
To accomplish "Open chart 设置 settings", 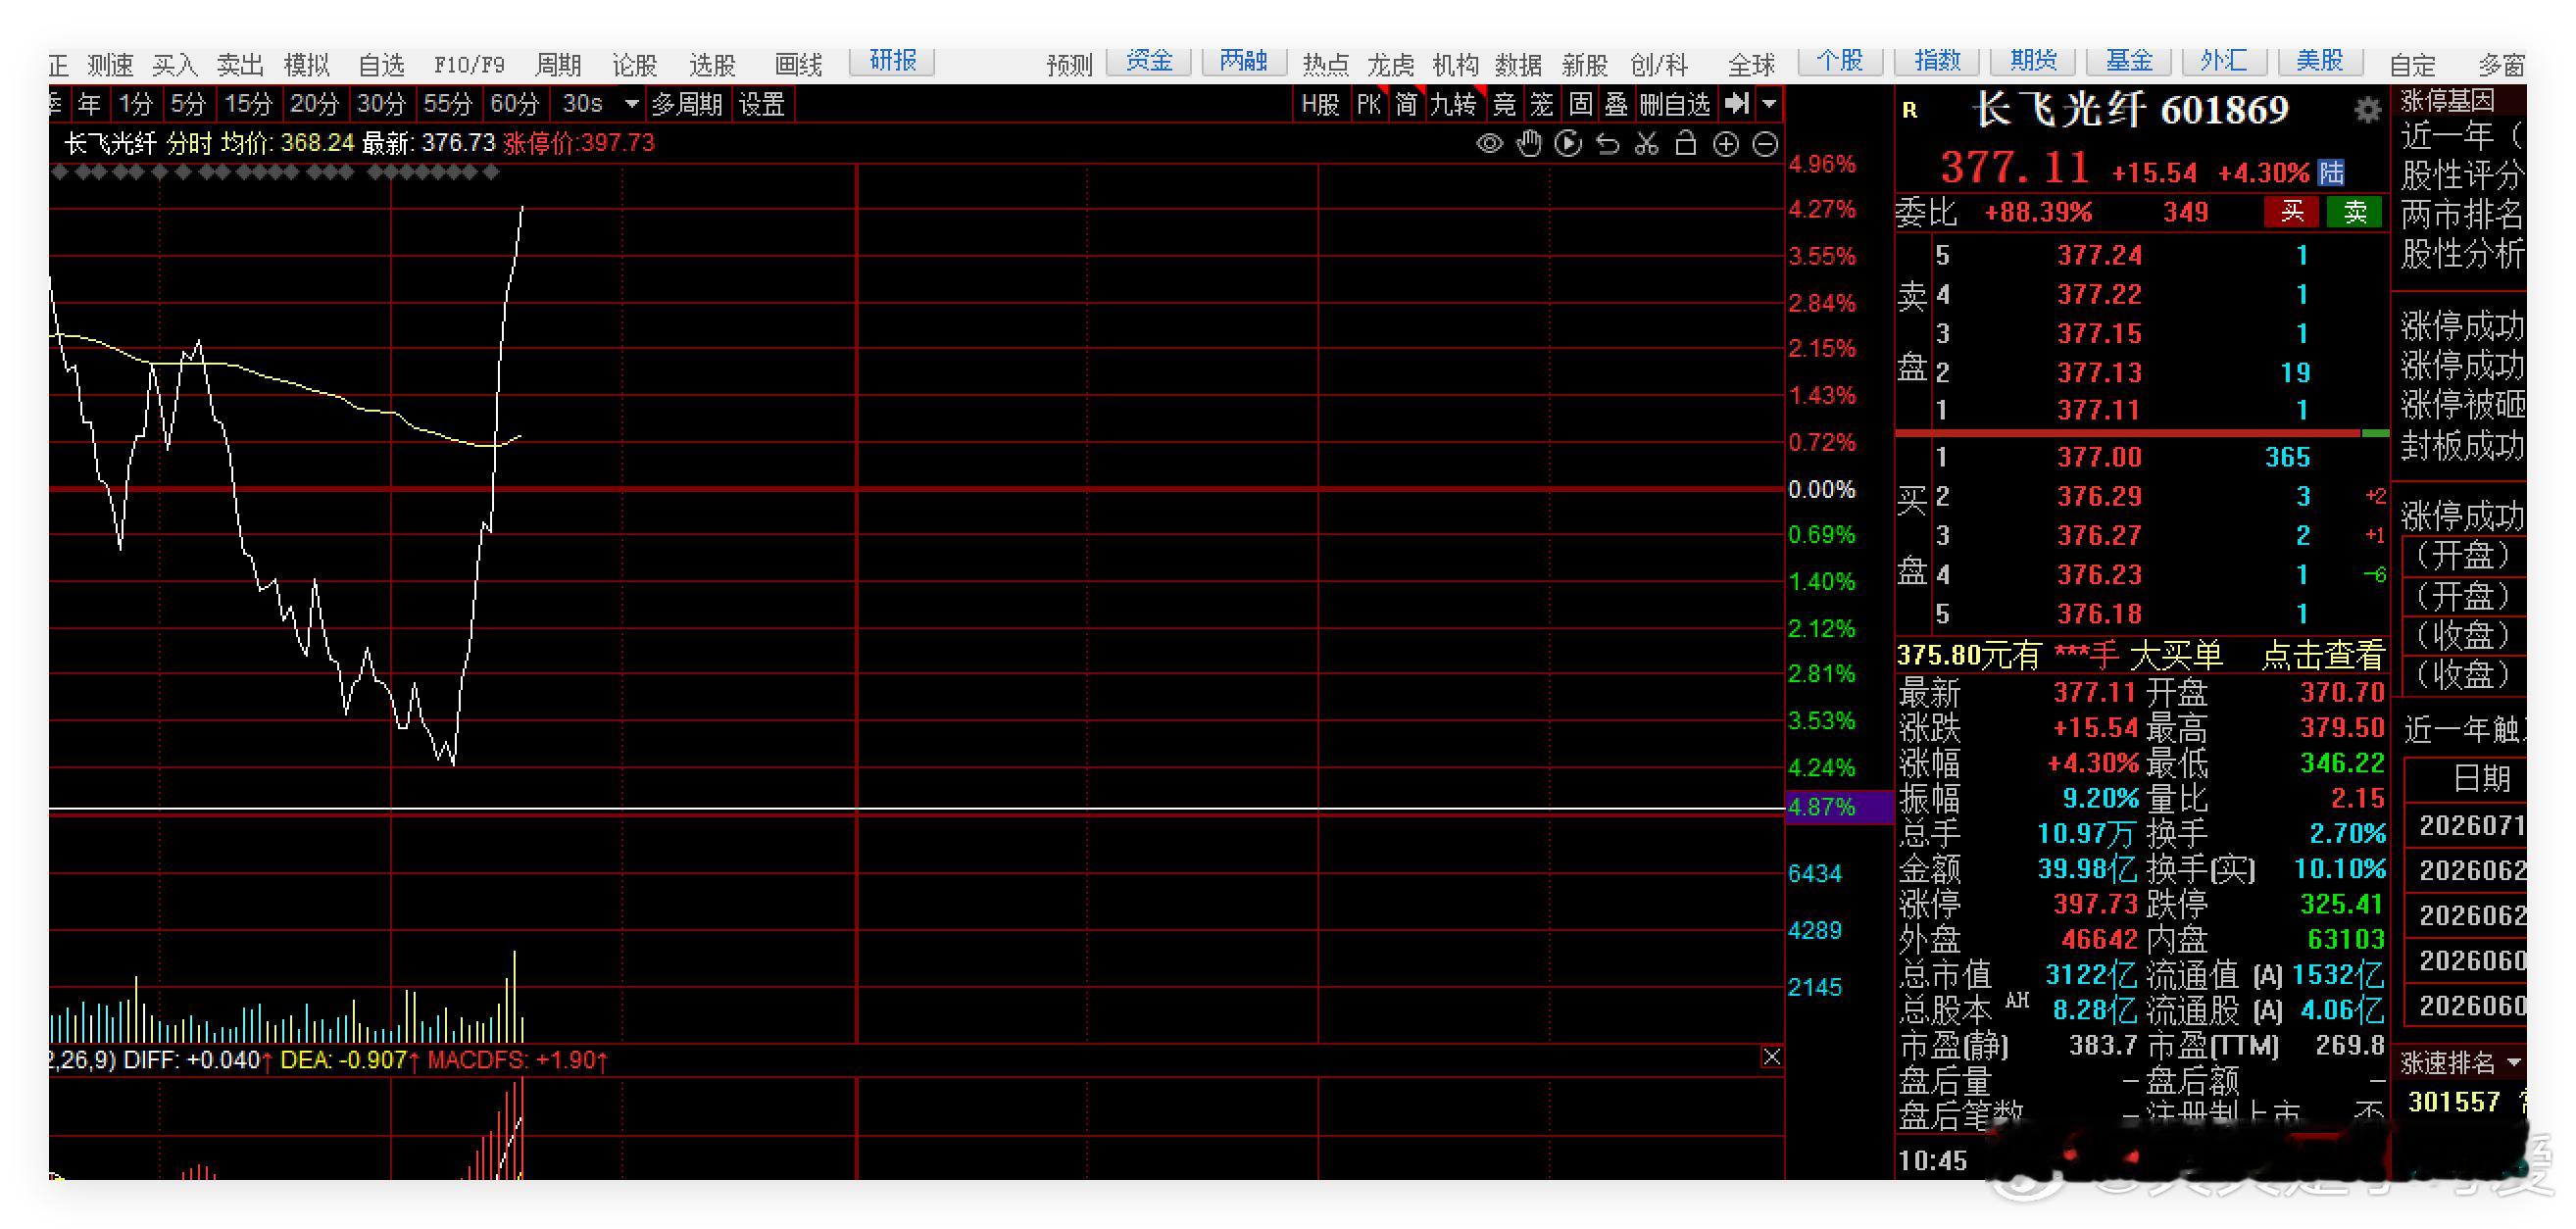I will (x=762, y=103).
